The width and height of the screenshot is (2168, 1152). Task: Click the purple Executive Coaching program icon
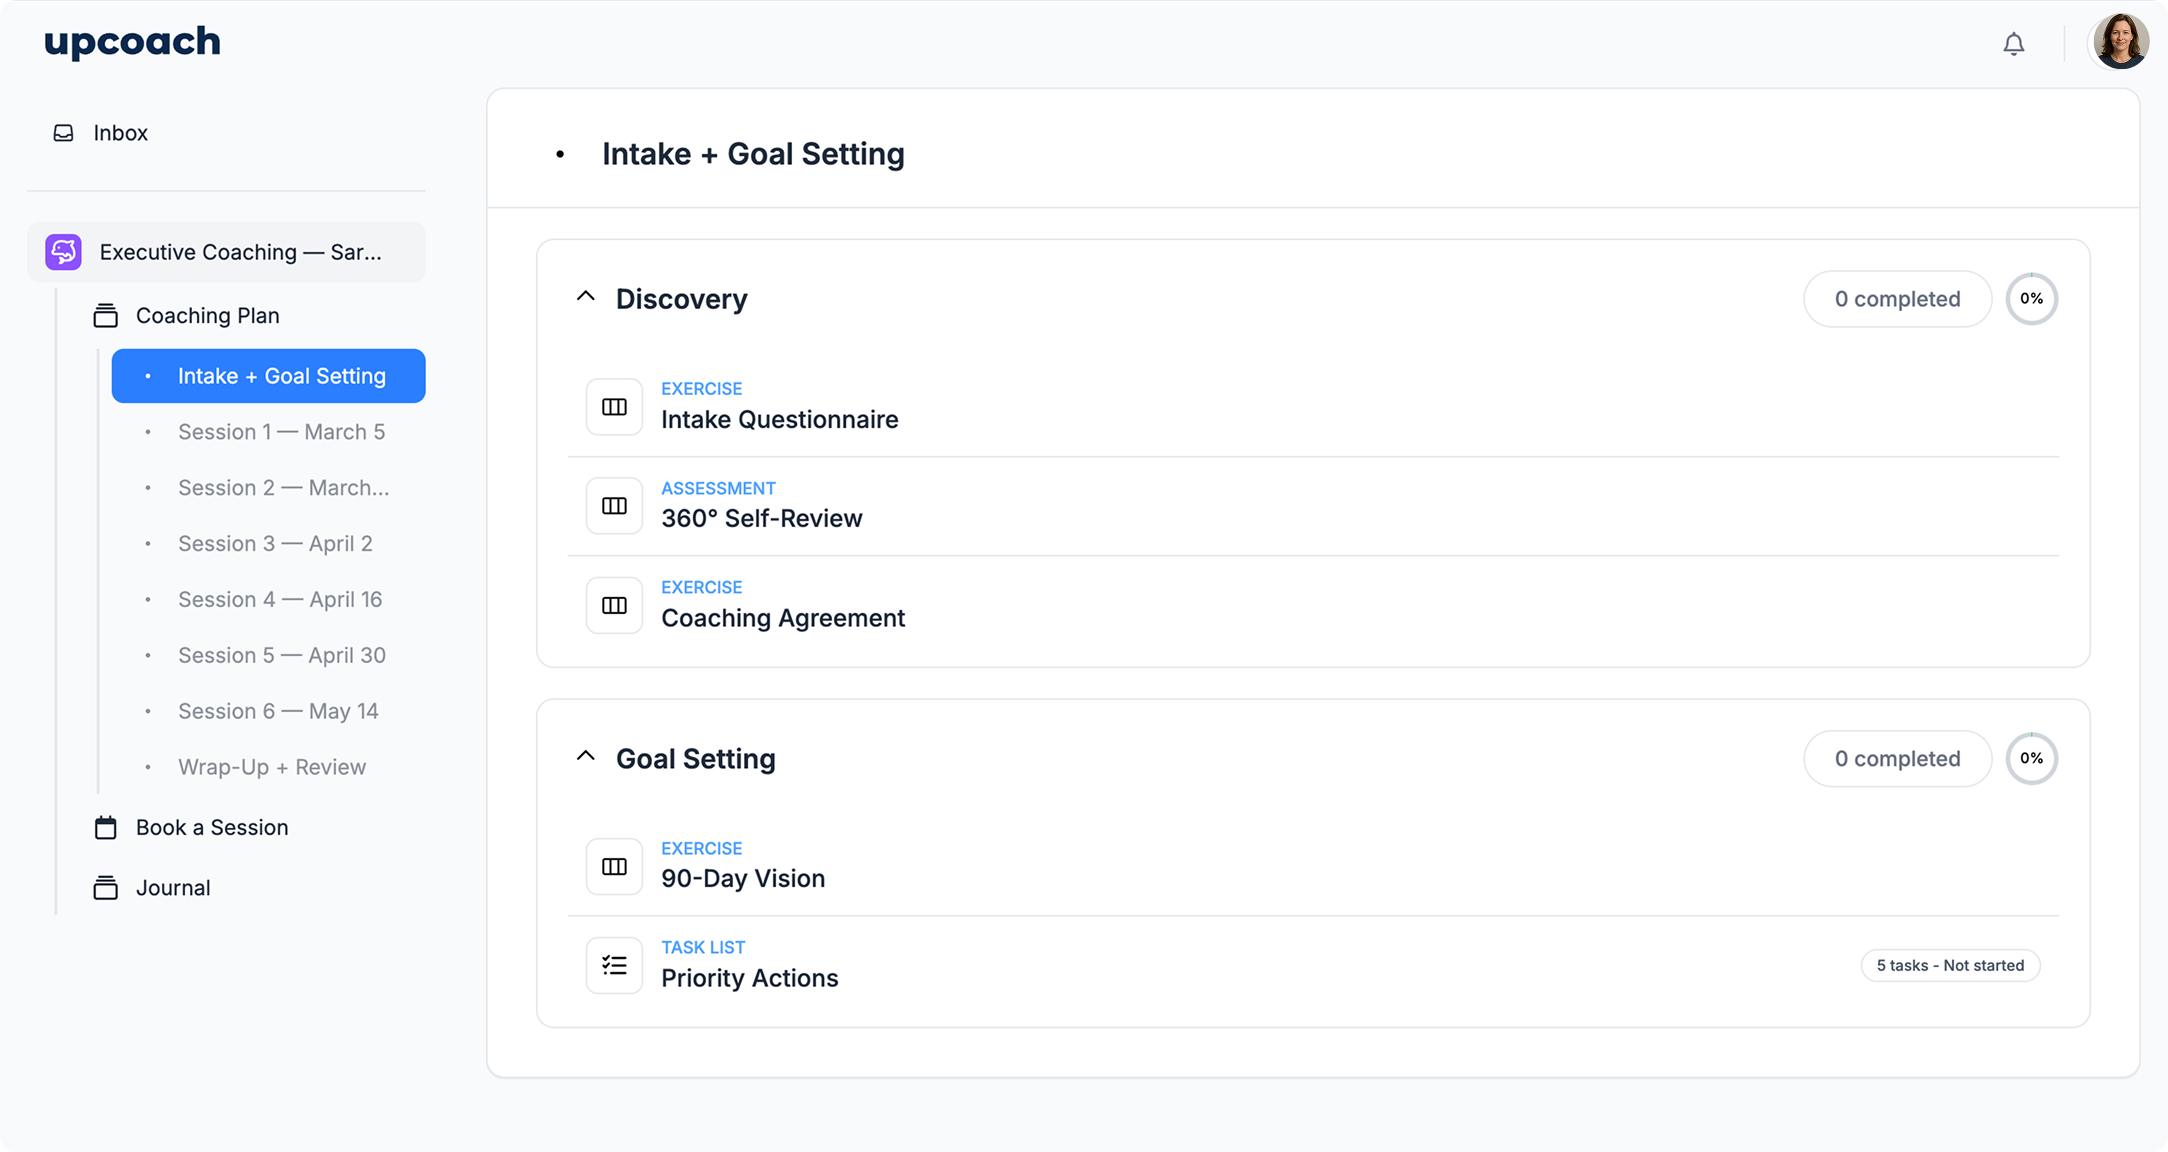[63, 252]
